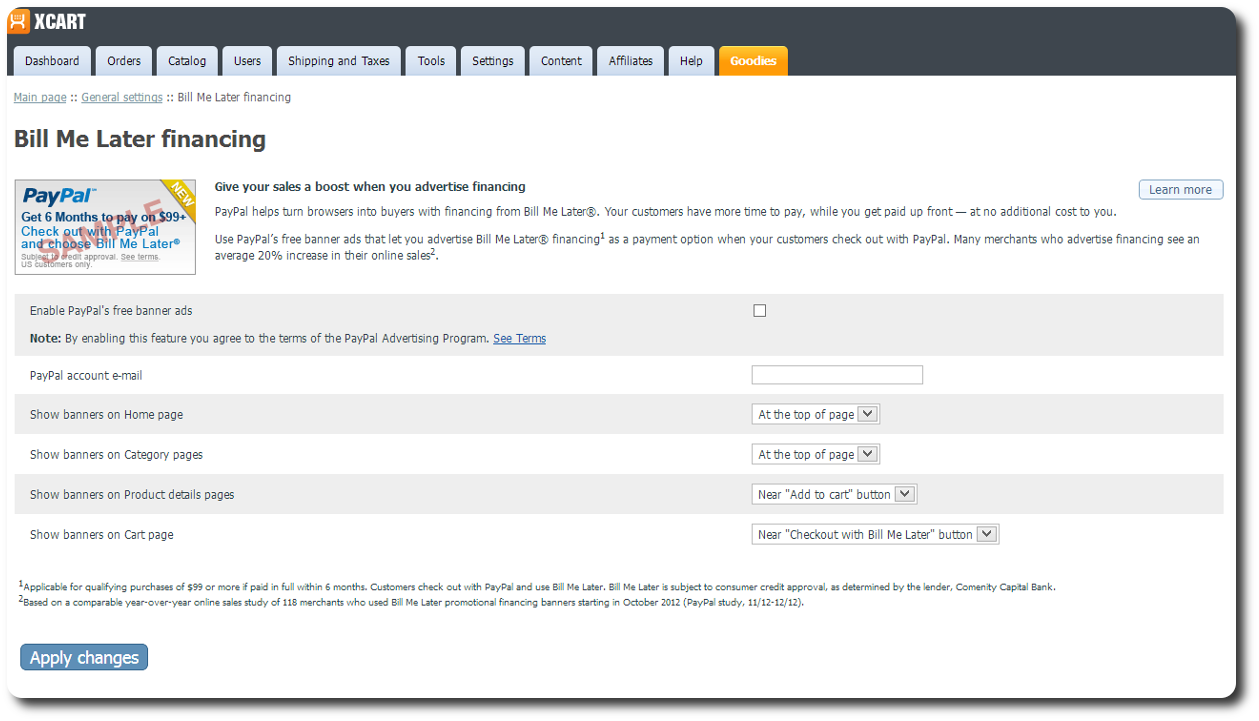The image size is (1259, 721).
Task: Open the Tools tab
Action: [431, 61]
